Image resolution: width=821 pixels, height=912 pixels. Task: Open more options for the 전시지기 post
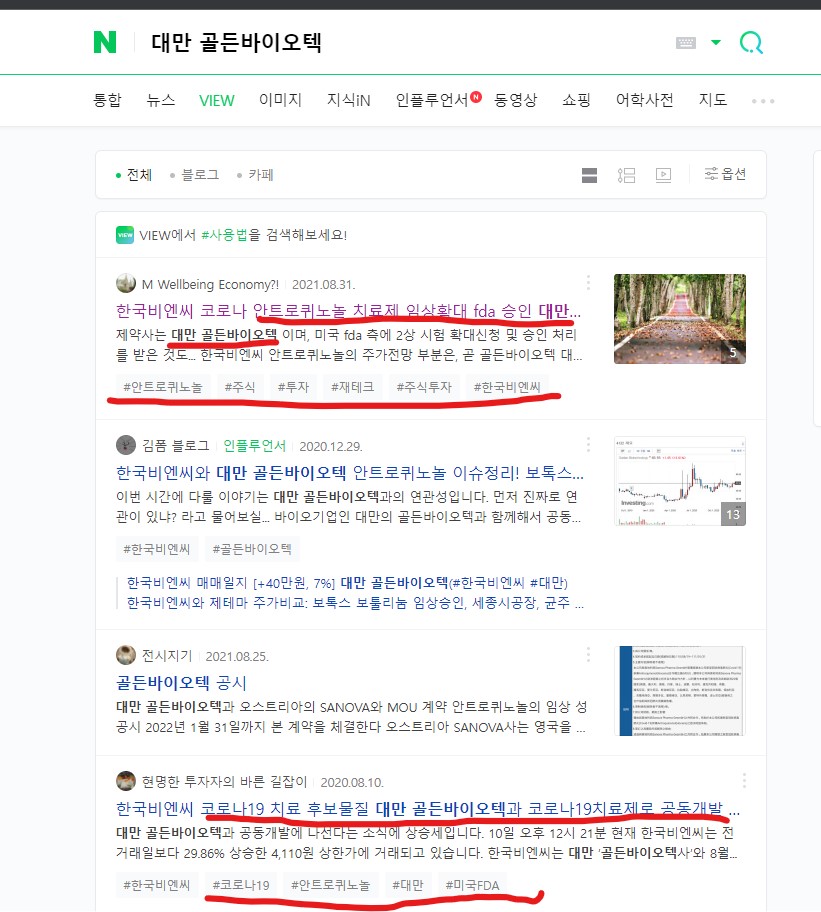click(588, 654)
